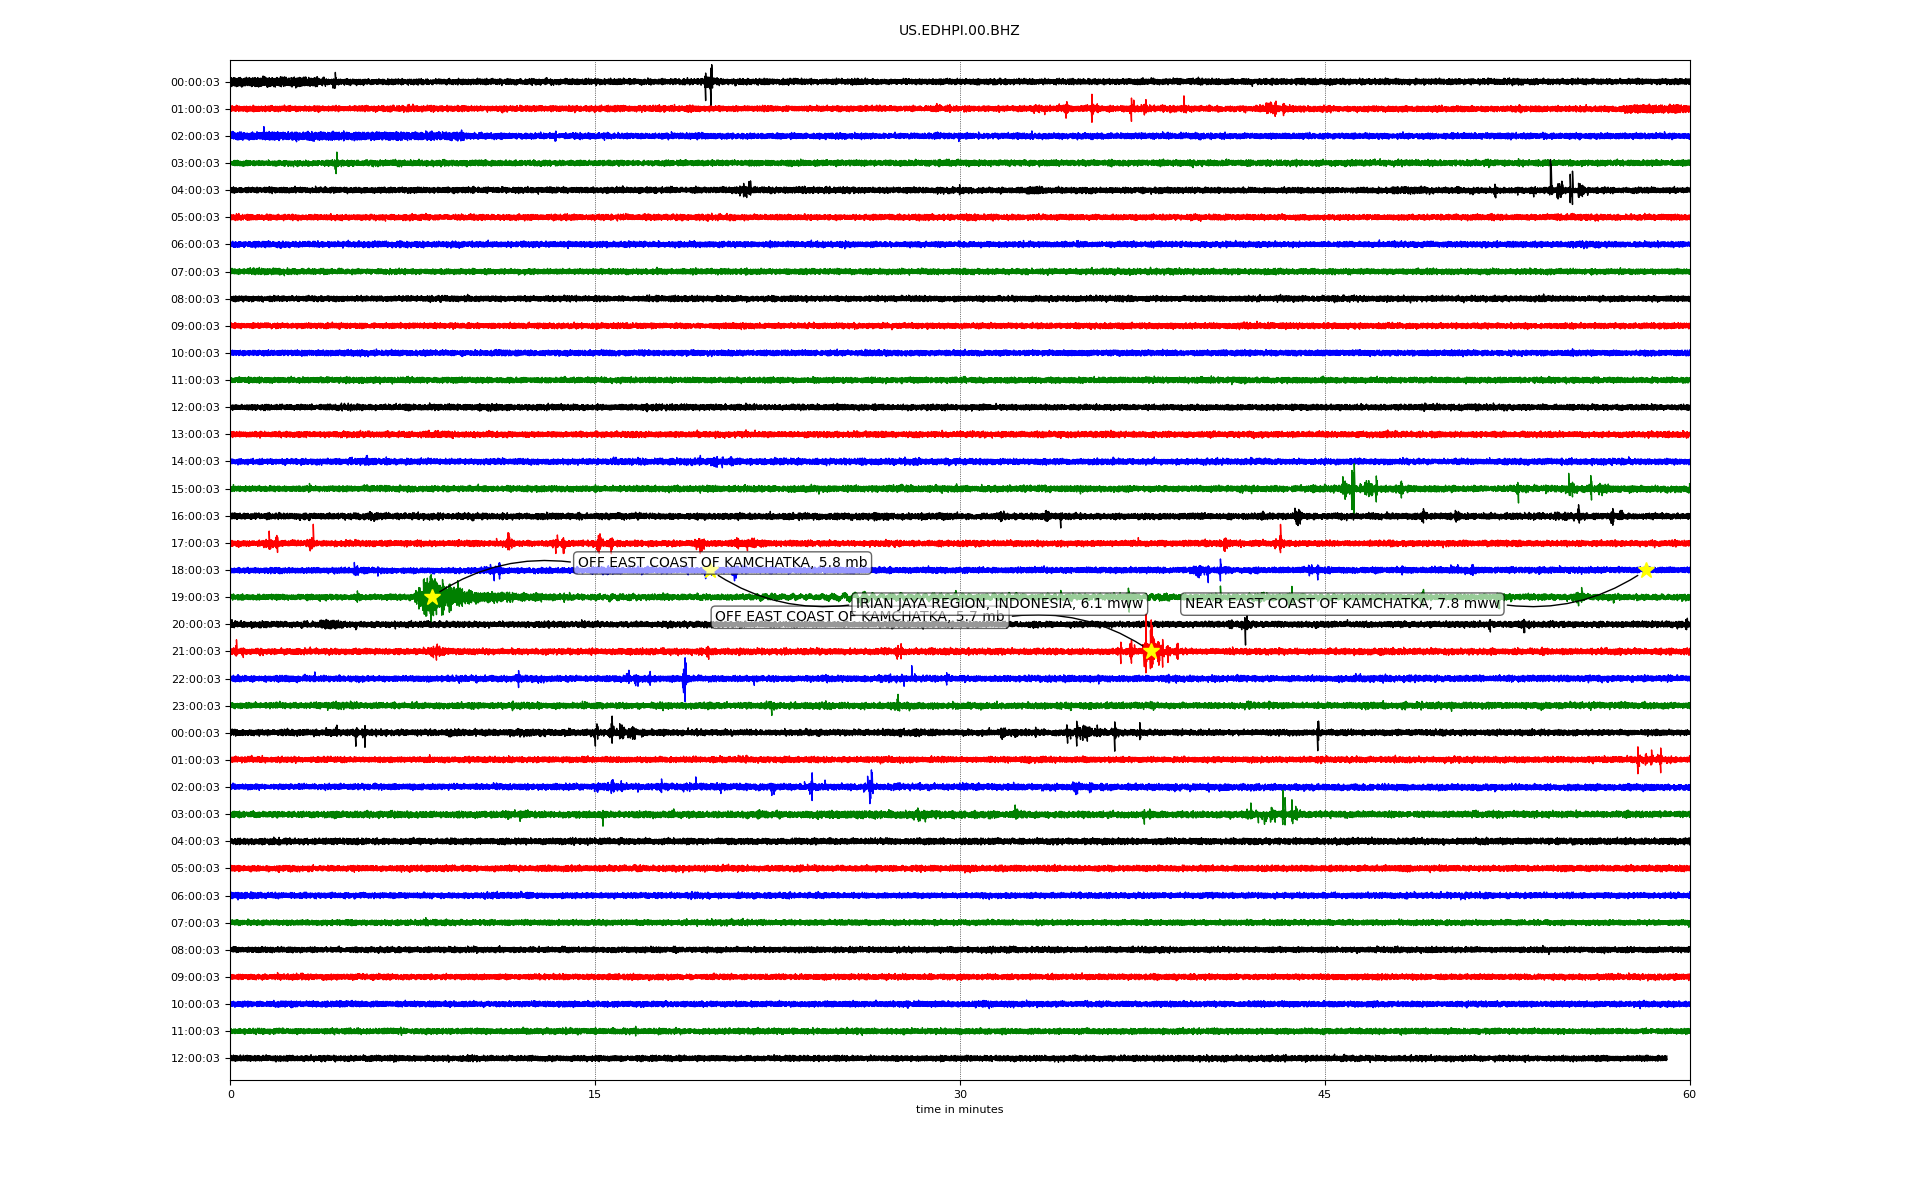Click the Near East Coast Kamchatka 7.8 mww label
The height and width of the screenshot is (1200, 1920).
(1342, 603)
